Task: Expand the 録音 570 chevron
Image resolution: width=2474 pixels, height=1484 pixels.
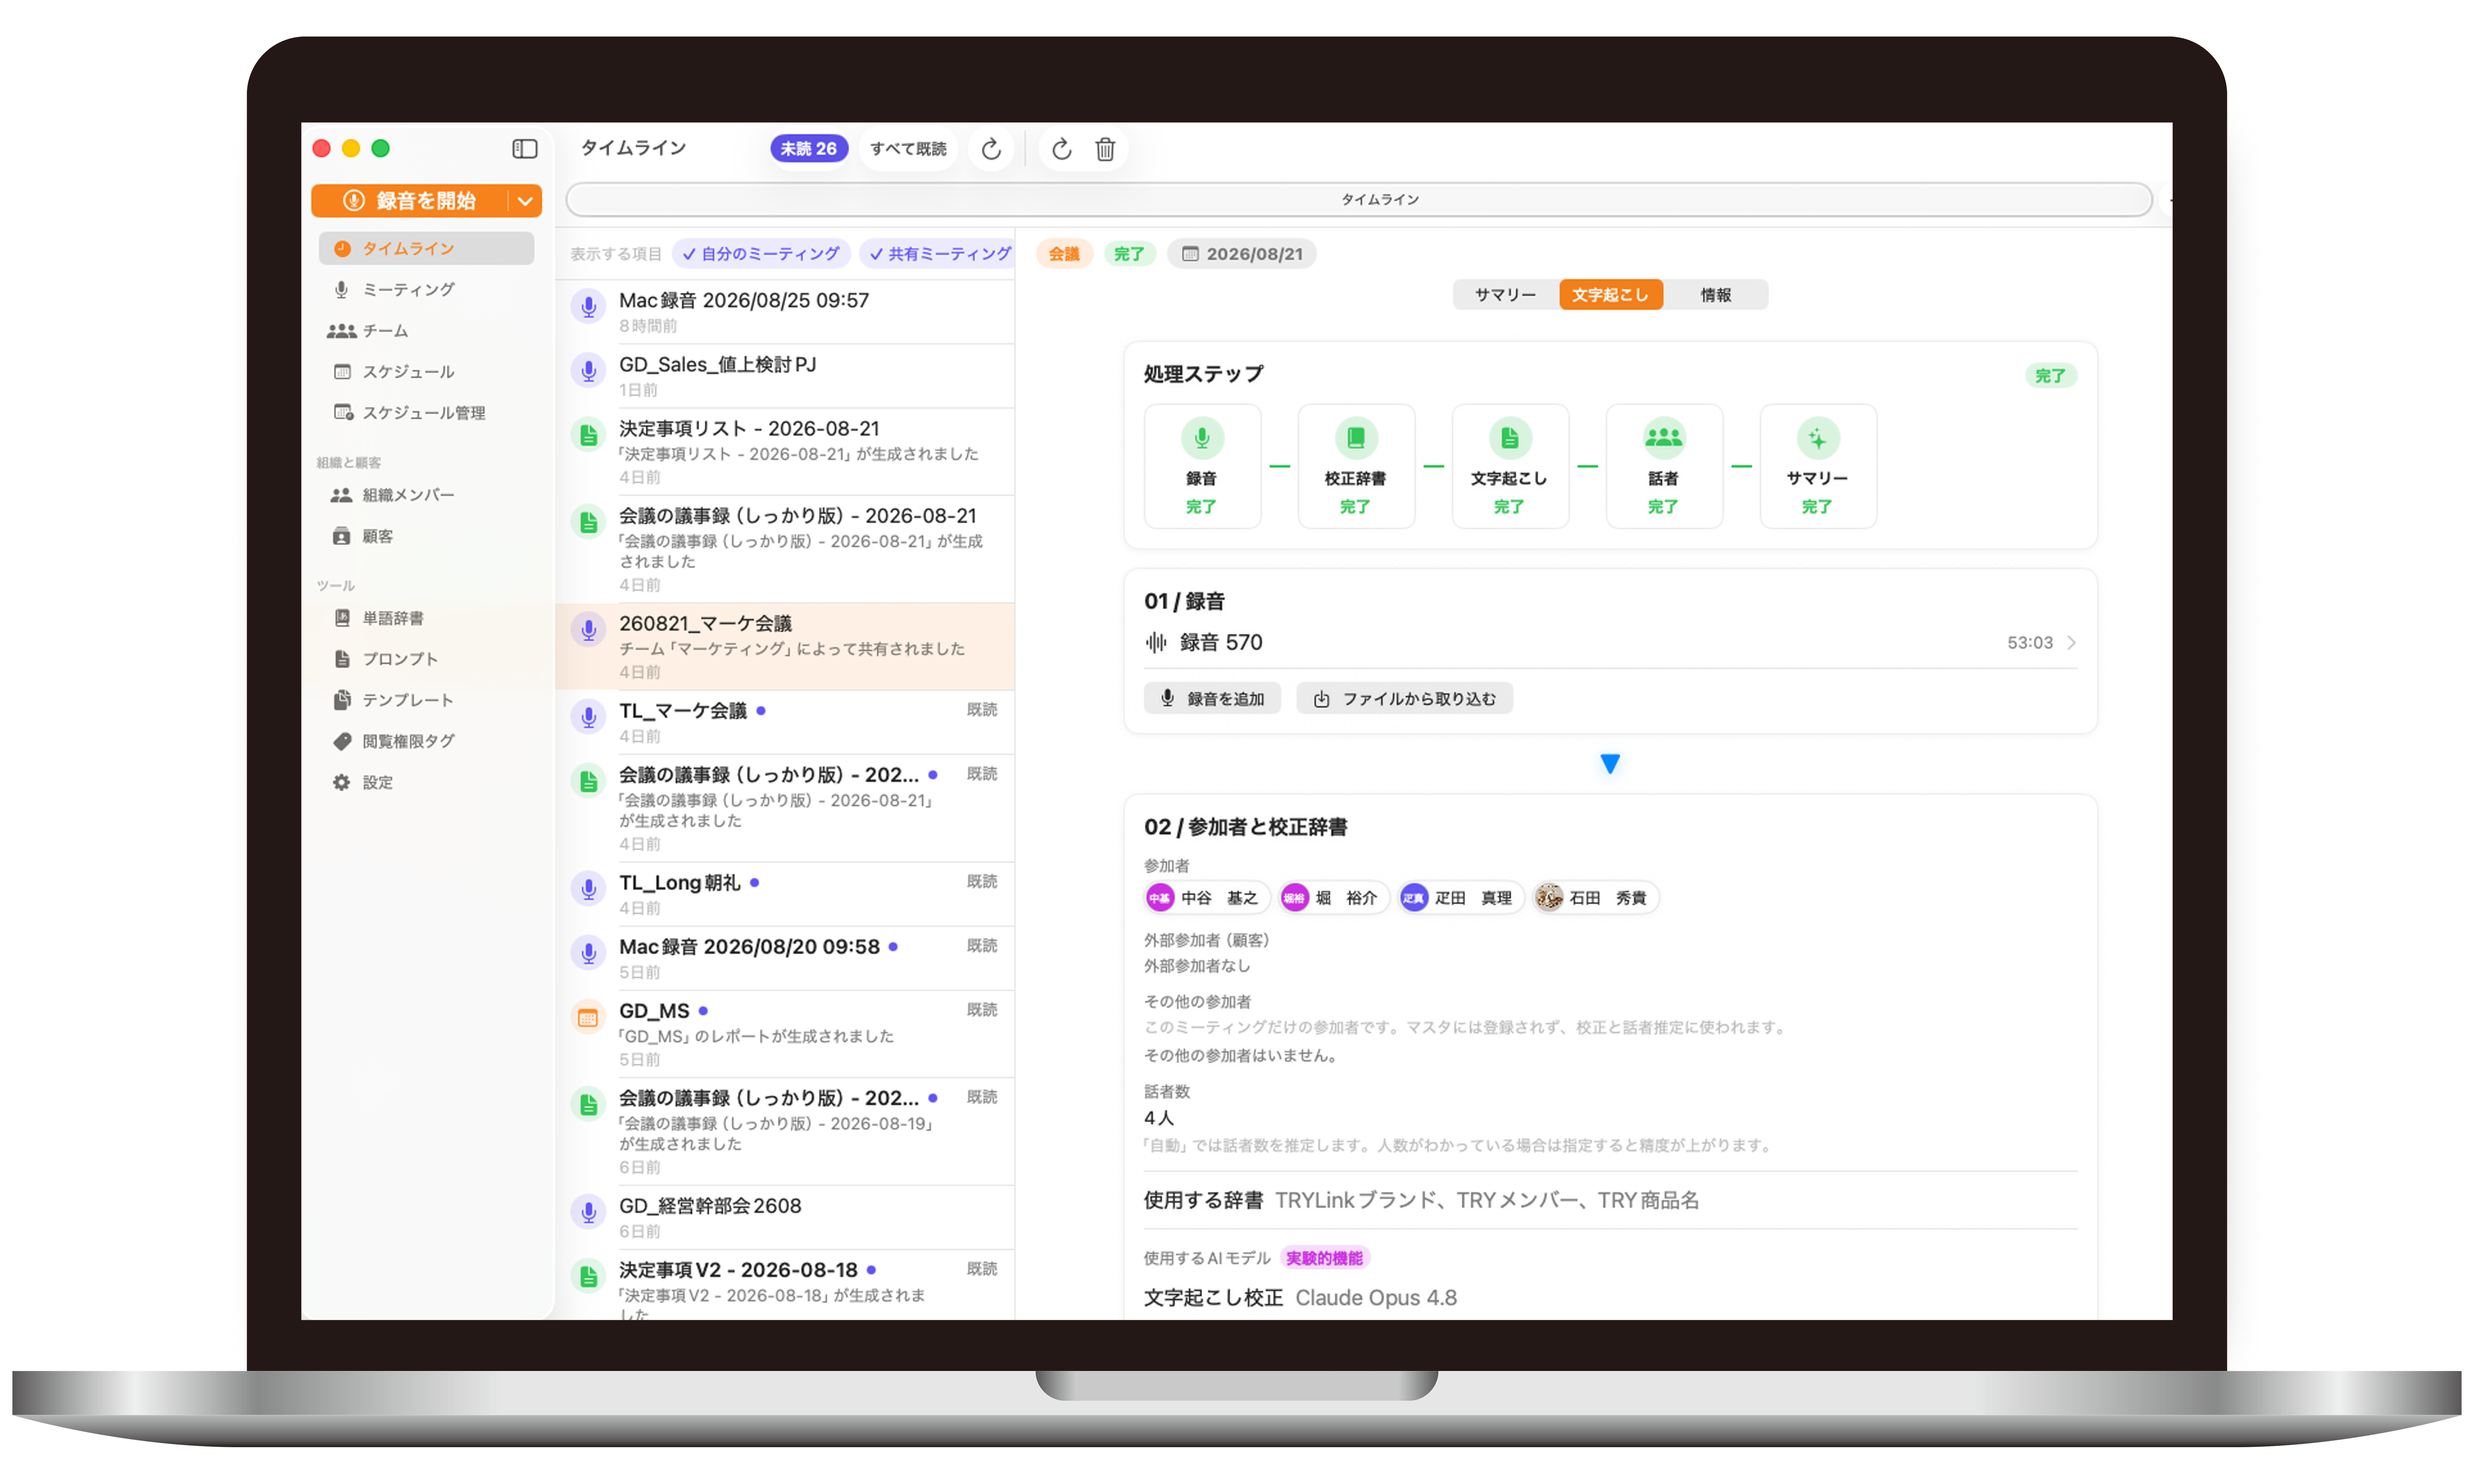Action: (2071, 643)
